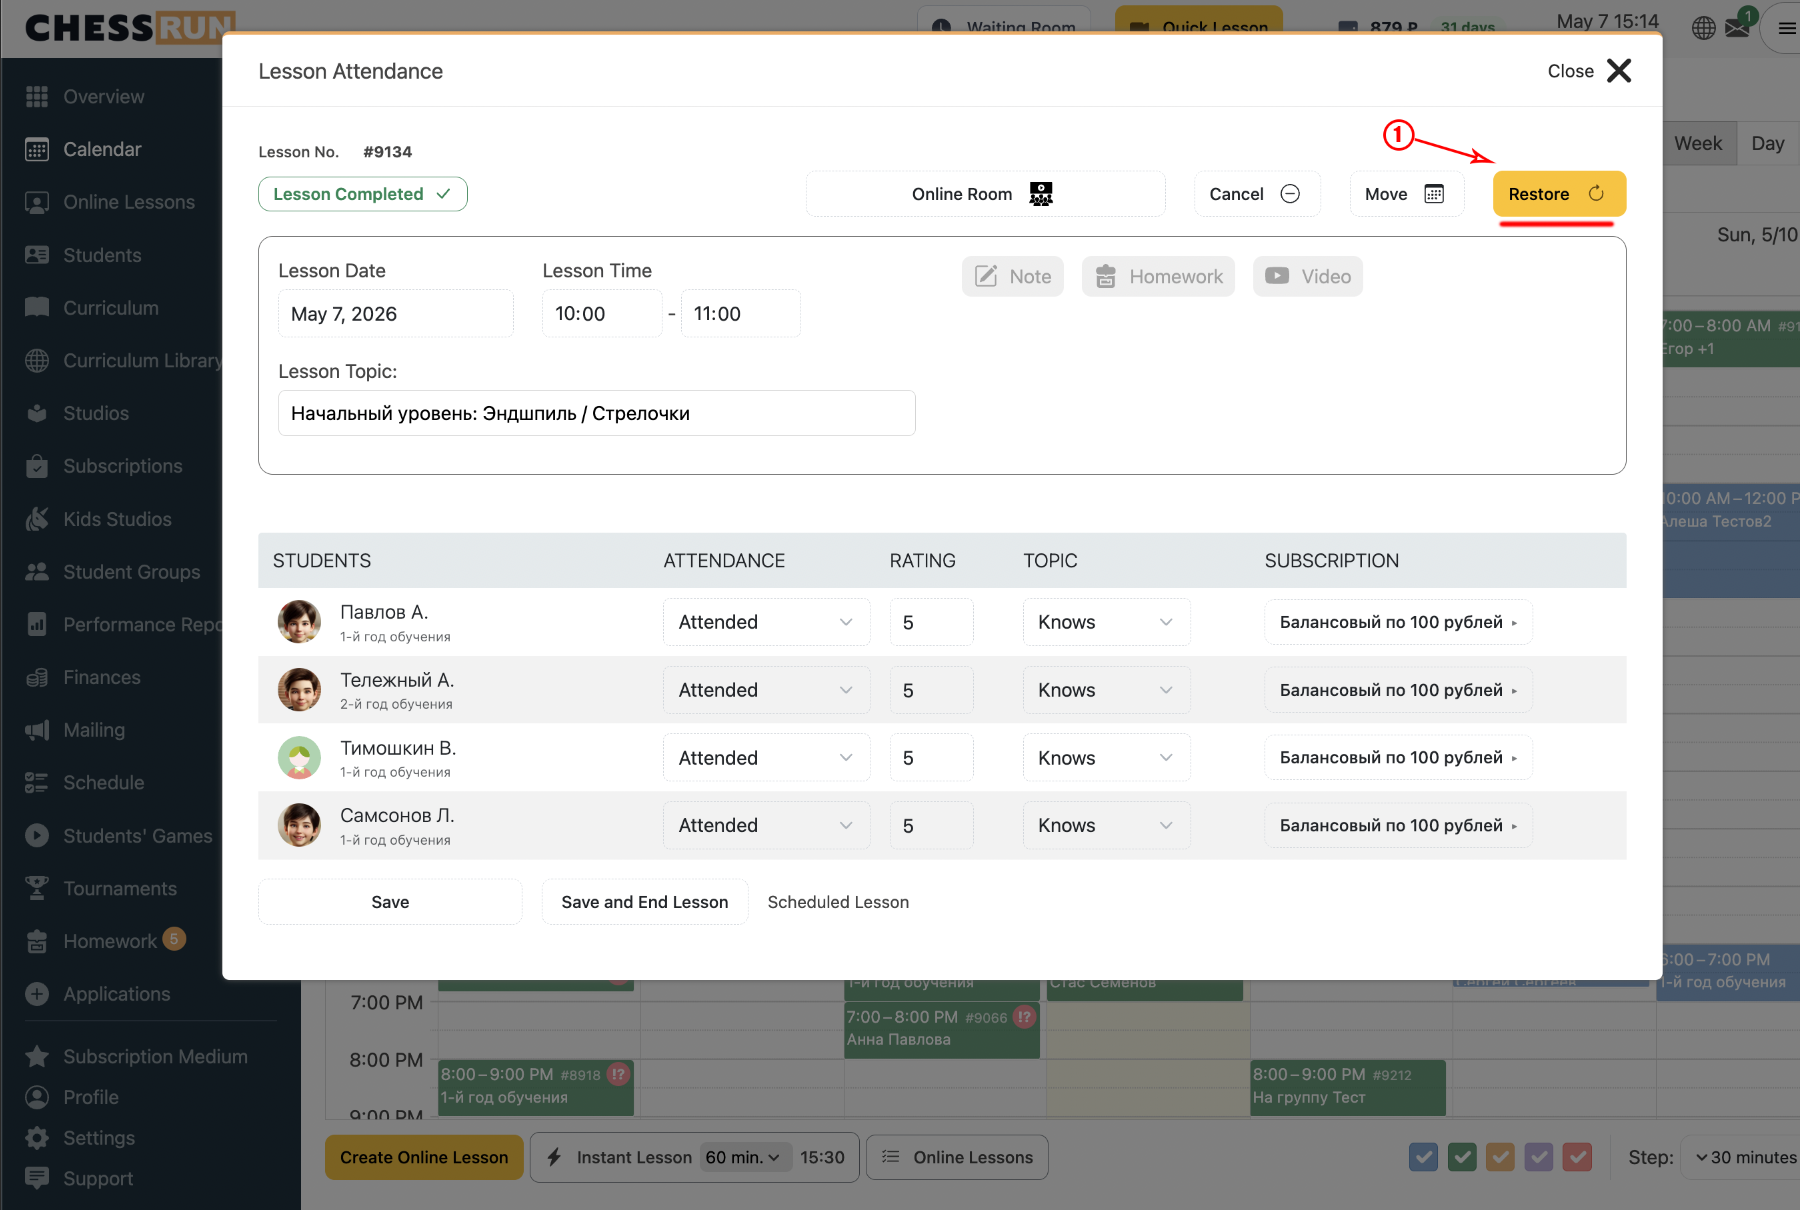Click the Cancel minus-circle icon

(1290, 194)
